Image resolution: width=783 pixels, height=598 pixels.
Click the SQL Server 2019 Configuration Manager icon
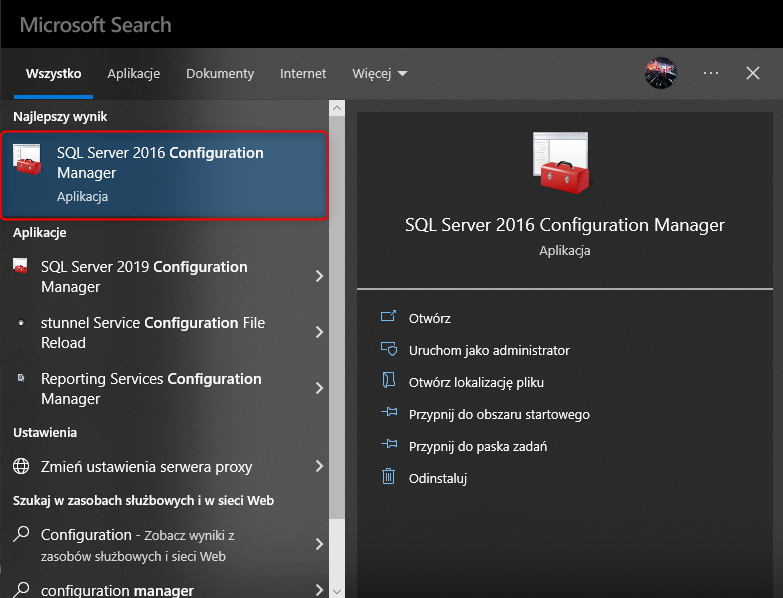(x=20, y=266)
